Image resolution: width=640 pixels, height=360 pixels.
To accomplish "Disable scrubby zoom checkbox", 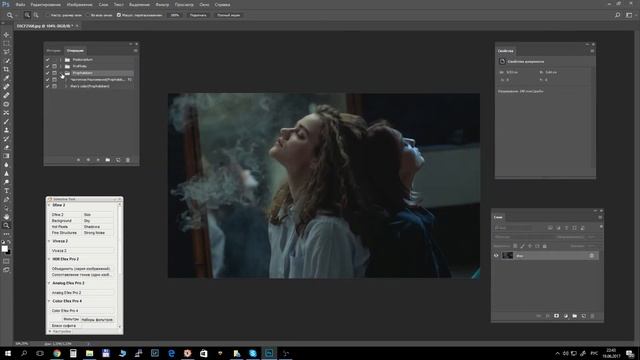I will pos(119,15).
